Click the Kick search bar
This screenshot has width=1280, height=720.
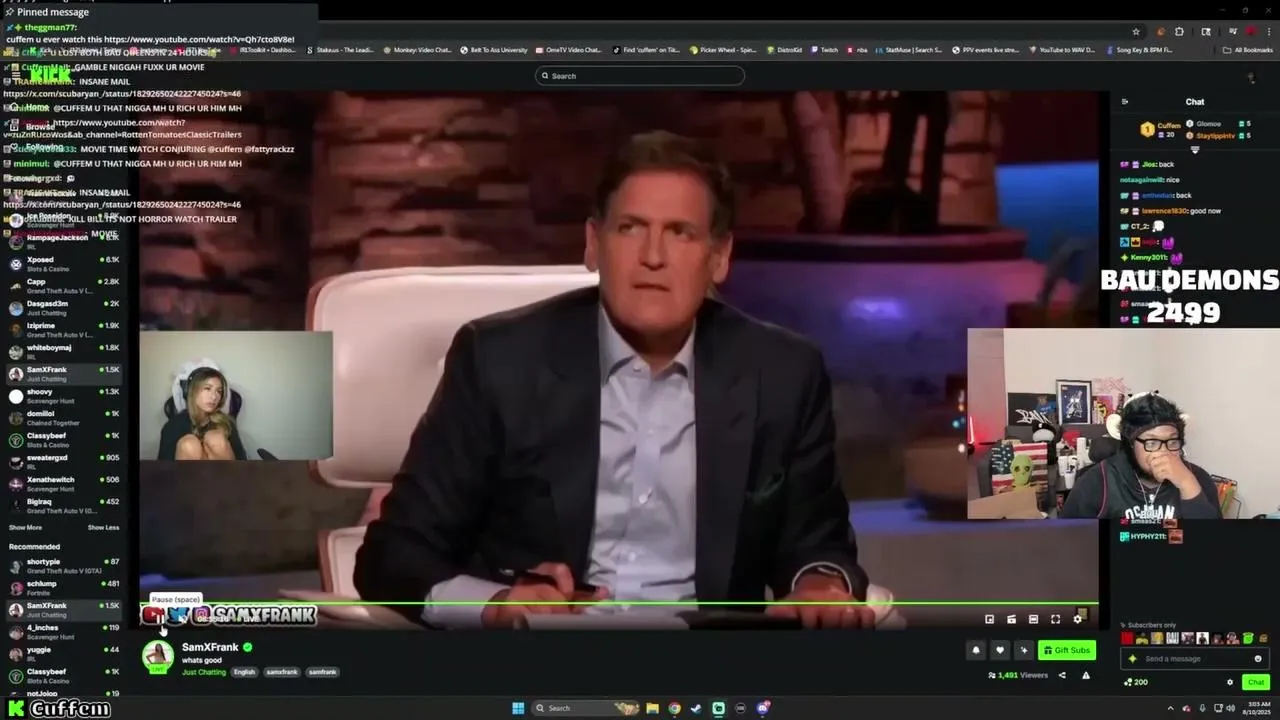(x=640, y=76)
